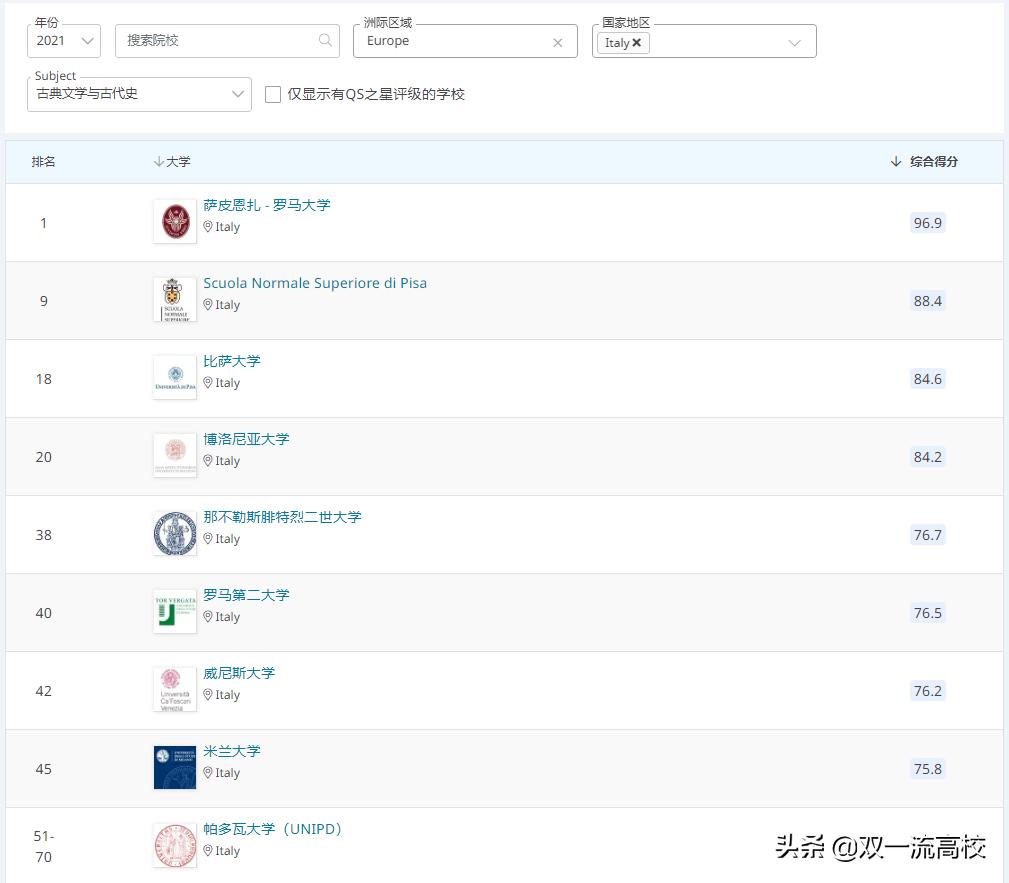Enable the 仅显示有QS之星评级的学校 checkbox
The height and width of the screenshot is (883, 1009).
click(272, 95)
